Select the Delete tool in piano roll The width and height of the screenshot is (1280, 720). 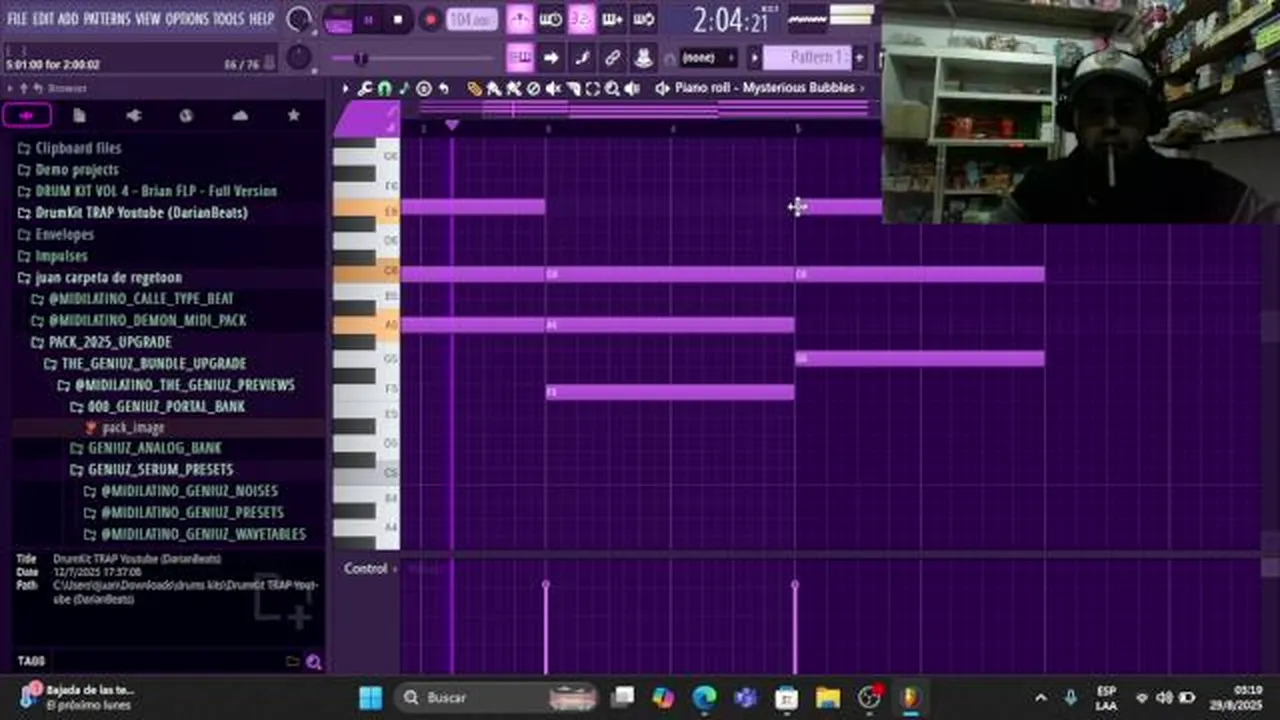pos(533,89)
